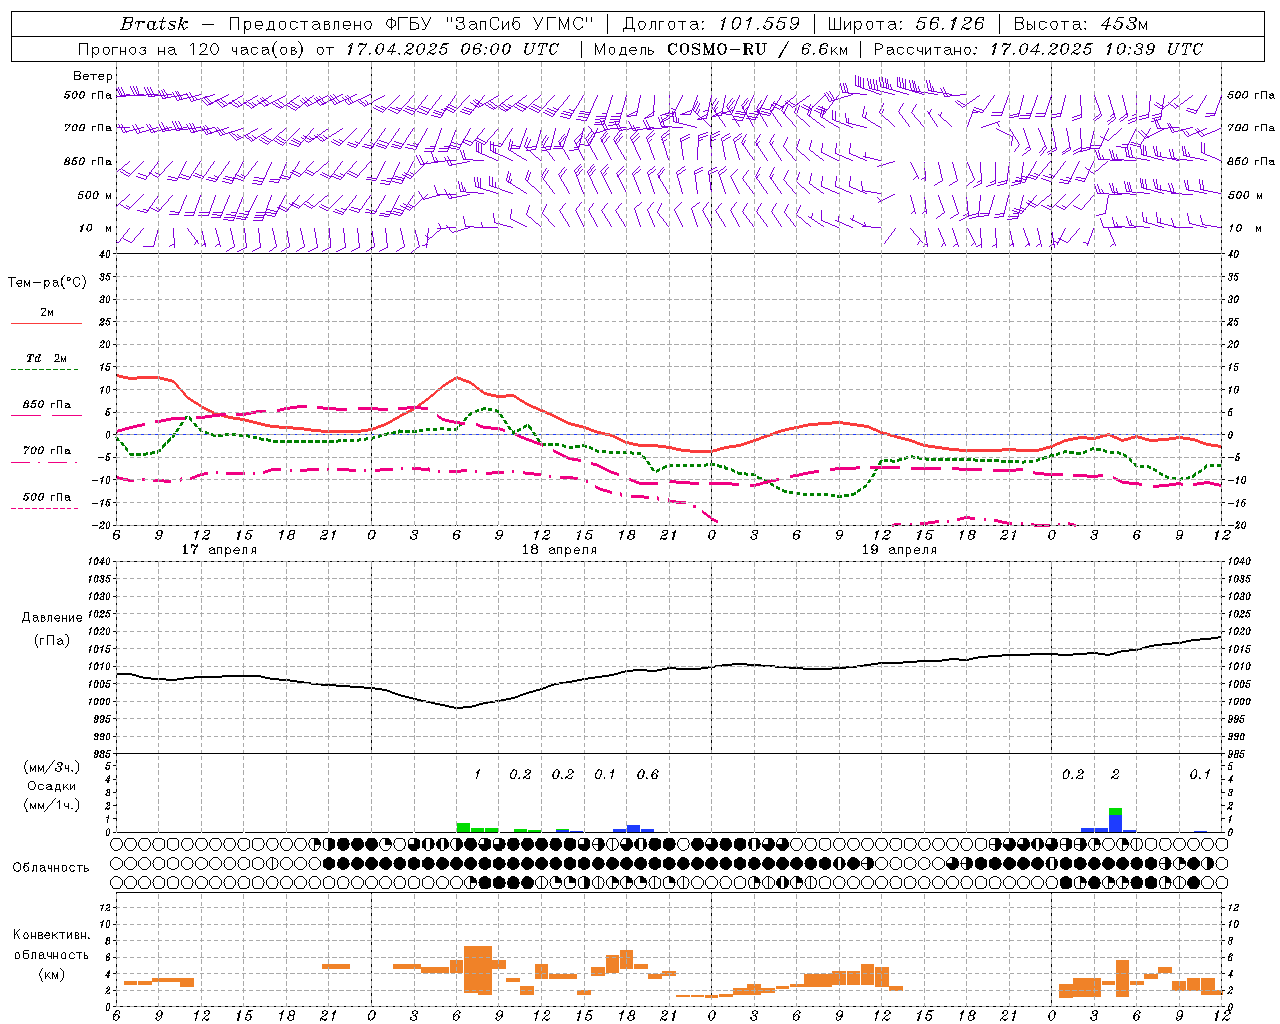Click the "17 апреля" date label
Screen dimensions: 1280x1024
[x=219, y=550]
